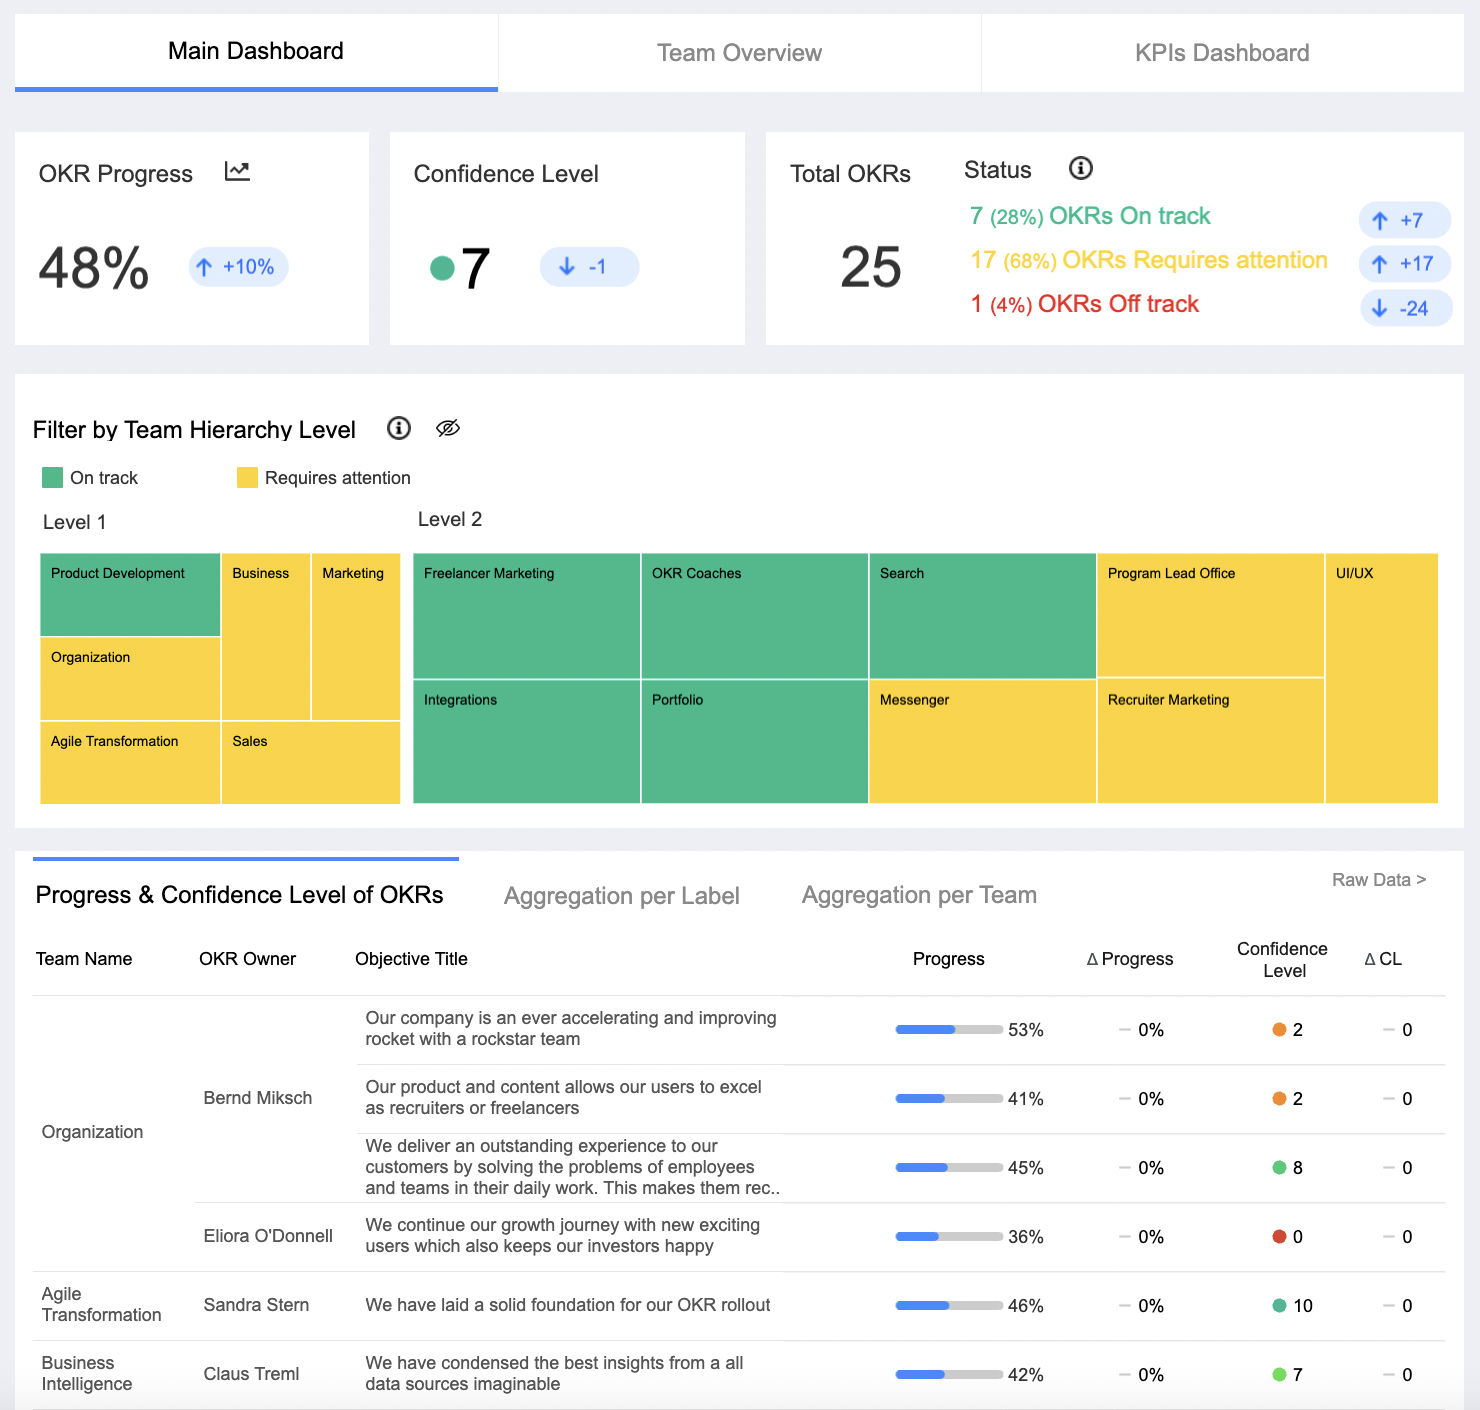Select the Freelancer Marketing treemap tile
The width and height of the screenshot is (1480, 1410).
pyautogui.click(x=526, y=616)
